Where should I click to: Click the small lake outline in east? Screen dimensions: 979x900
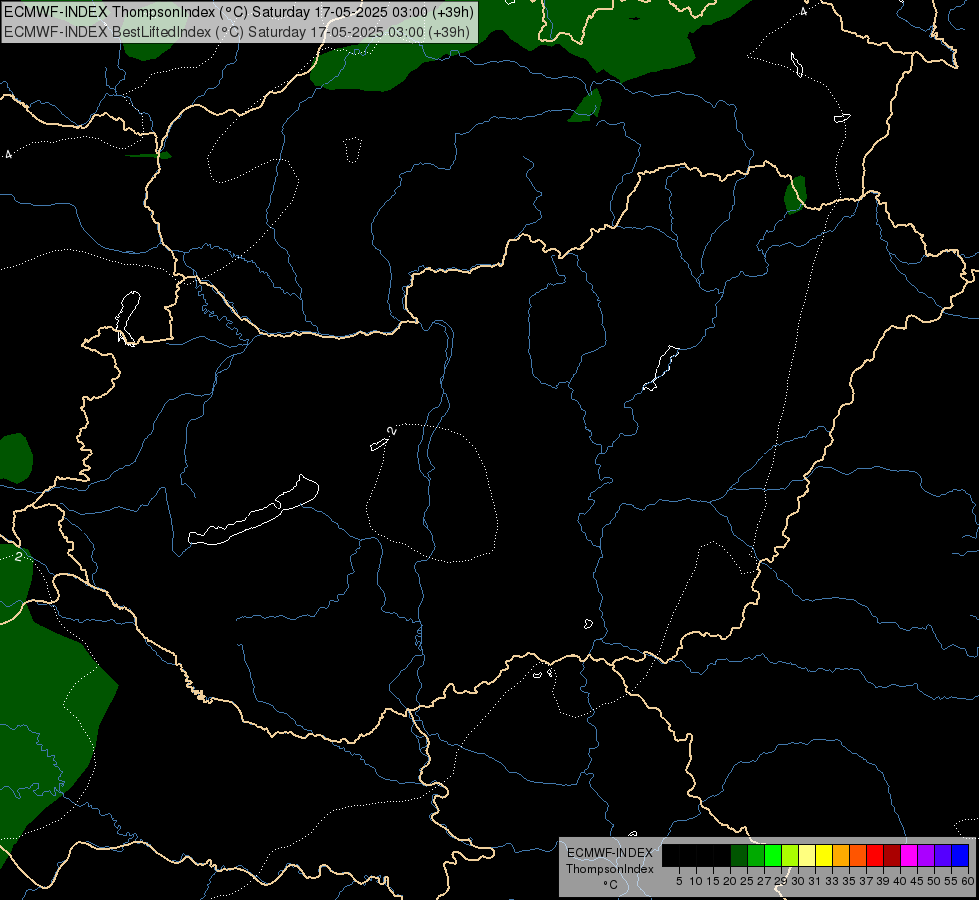(661, 368)
